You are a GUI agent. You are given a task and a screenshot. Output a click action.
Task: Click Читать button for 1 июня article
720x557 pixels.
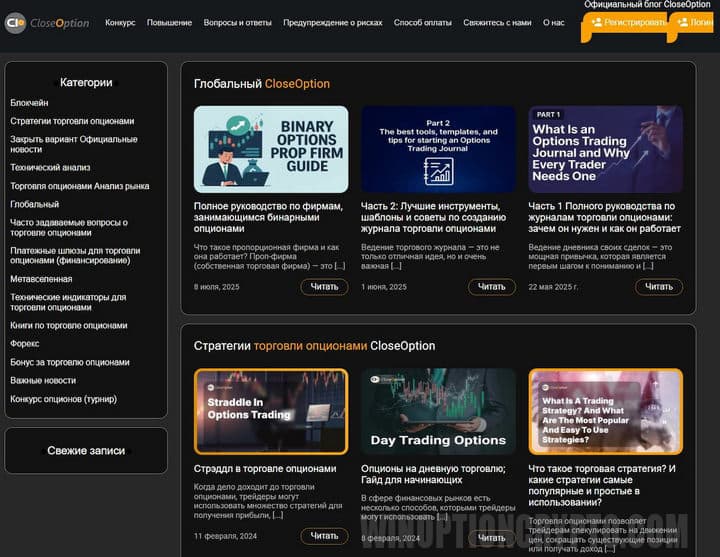[x=492, y=287]
